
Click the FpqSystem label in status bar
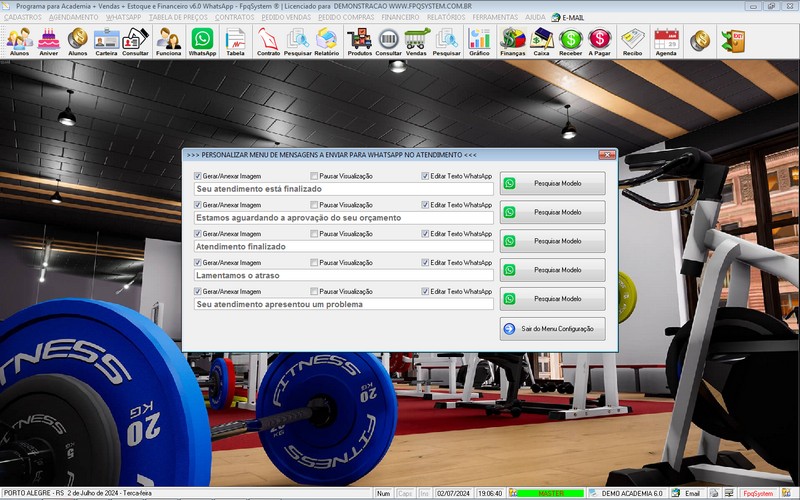pos(758,493)
